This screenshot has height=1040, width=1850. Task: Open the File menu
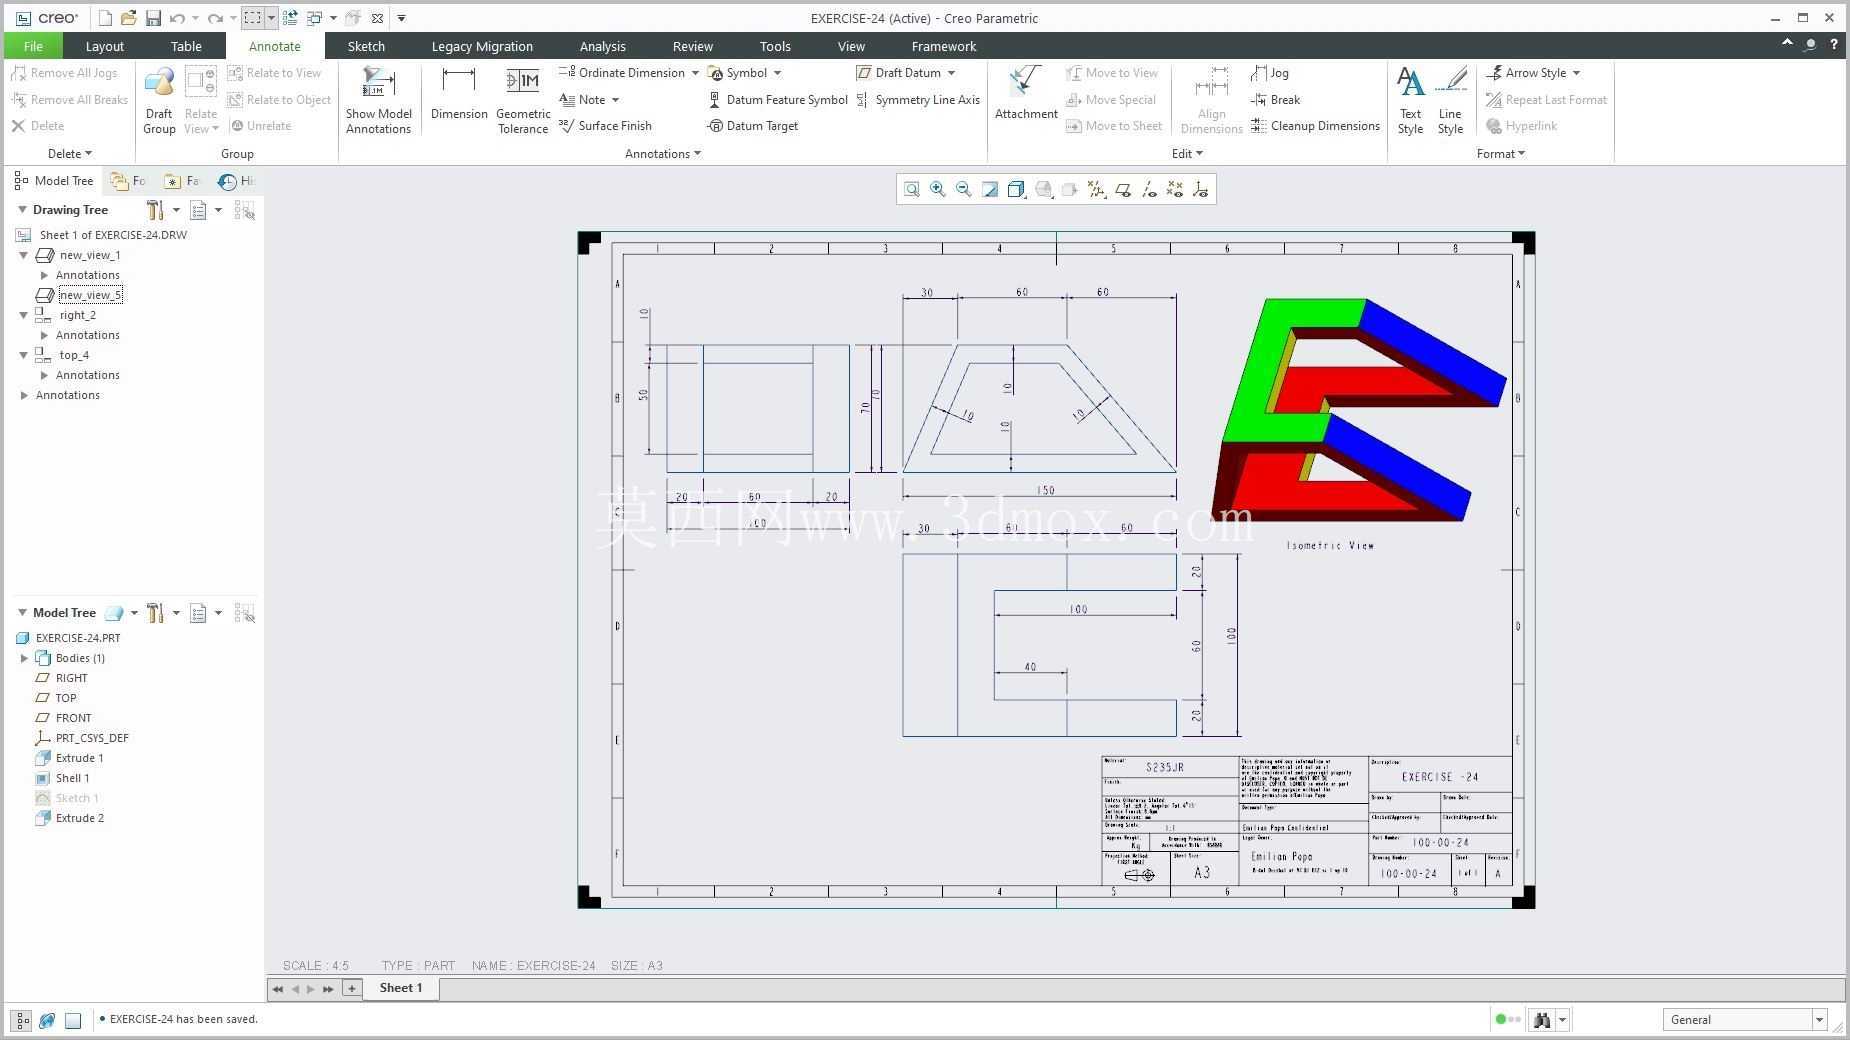(33, 46)
